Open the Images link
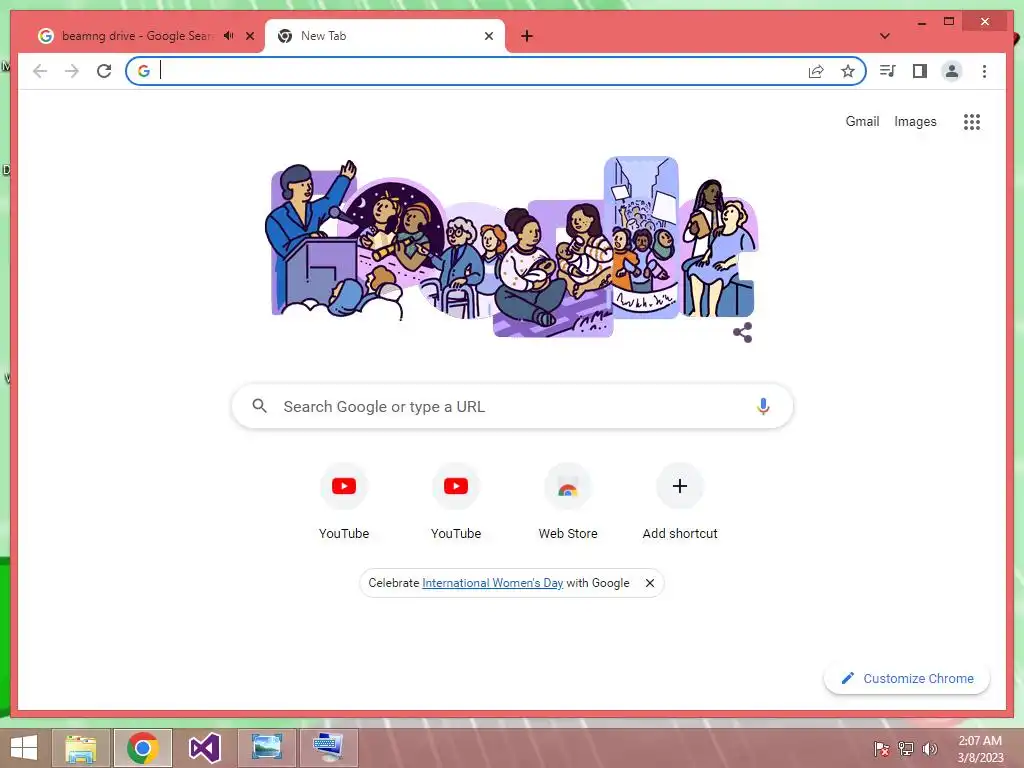Screen dimensions: 1024x768 (x=915, y=121)
